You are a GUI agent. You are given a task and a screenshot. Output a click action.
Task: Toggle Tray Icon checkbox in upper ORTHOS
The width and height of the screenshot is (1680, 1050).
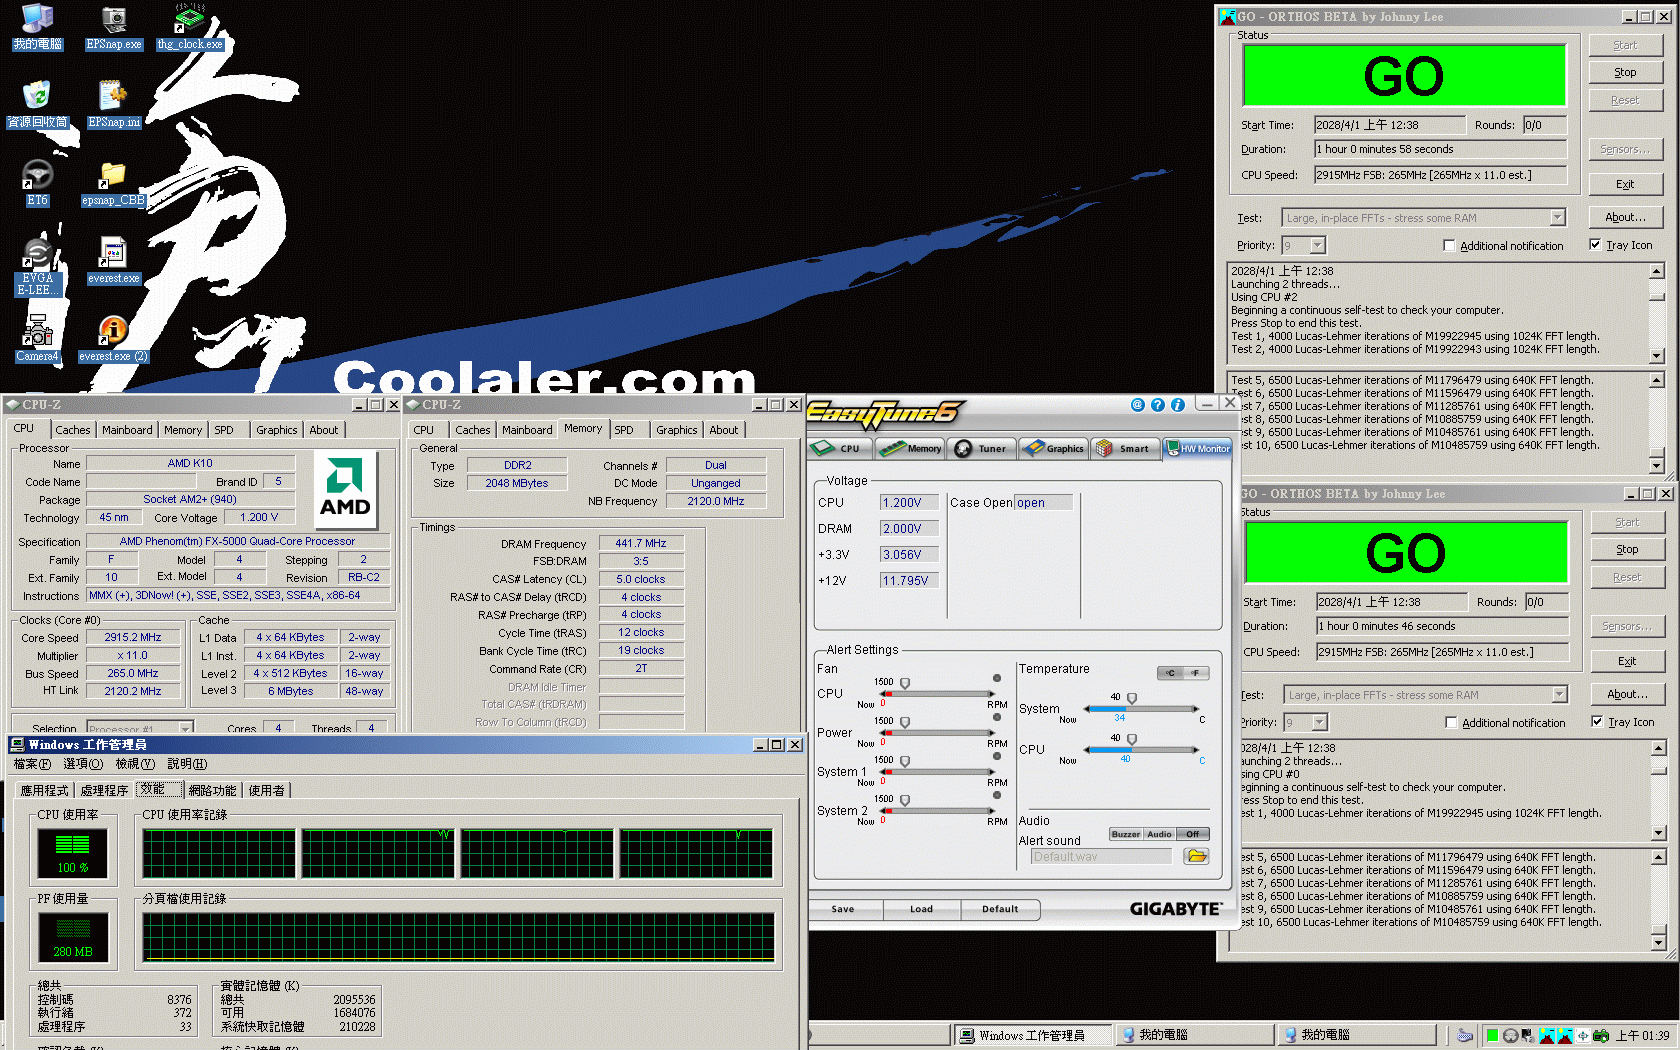[1595, 245]
